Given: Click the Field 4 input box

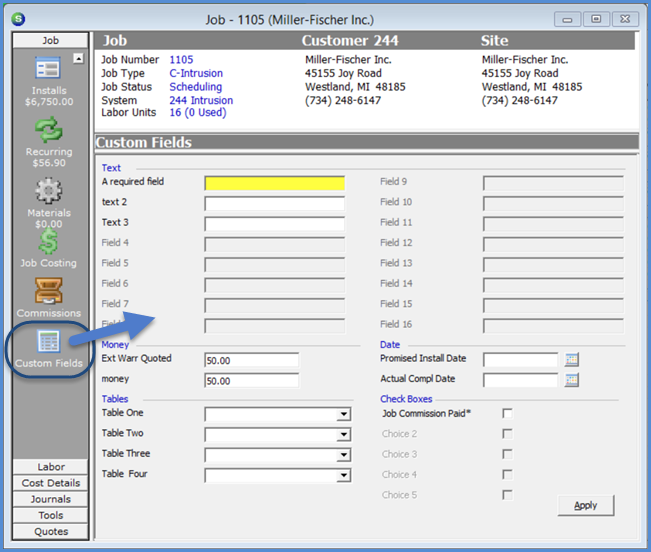Looking at the screenshot, I should coord(274,244).
